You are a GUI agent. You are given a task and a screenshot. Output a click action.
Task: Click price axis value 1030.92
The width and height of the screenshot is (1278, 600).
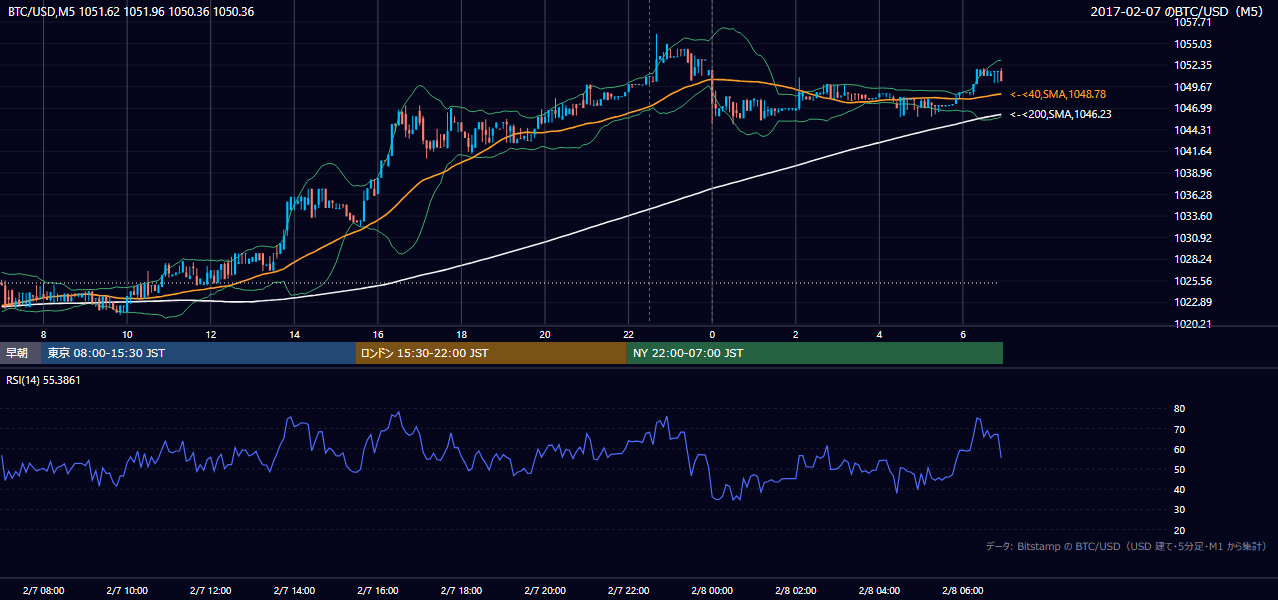coord(1194,238)
